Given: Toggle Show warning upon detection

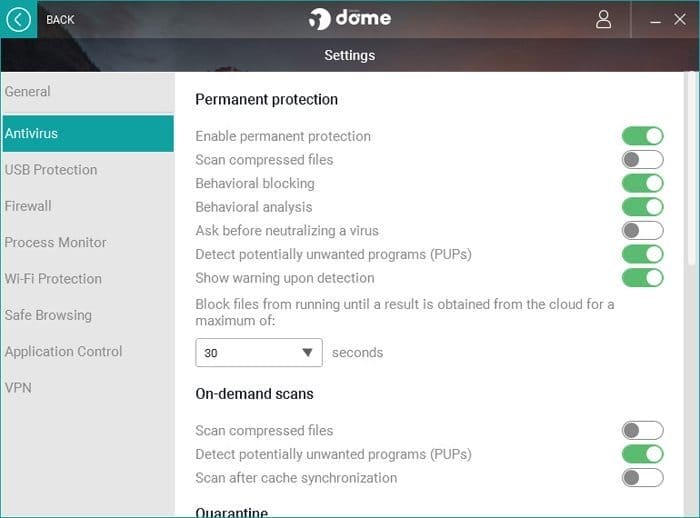Looking at the screenshot, I should [x=642, y=278].
